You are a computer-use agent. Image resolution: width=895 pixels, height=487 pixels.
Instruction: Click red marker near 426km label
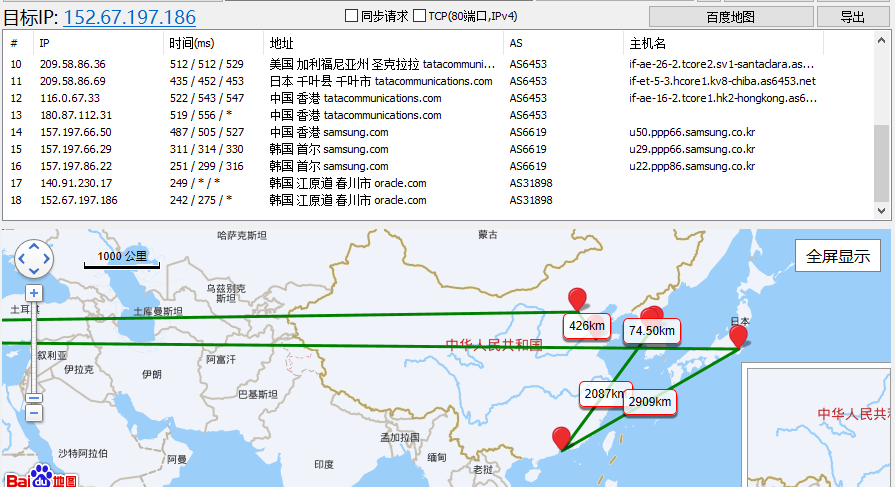[x=577, y=299]
